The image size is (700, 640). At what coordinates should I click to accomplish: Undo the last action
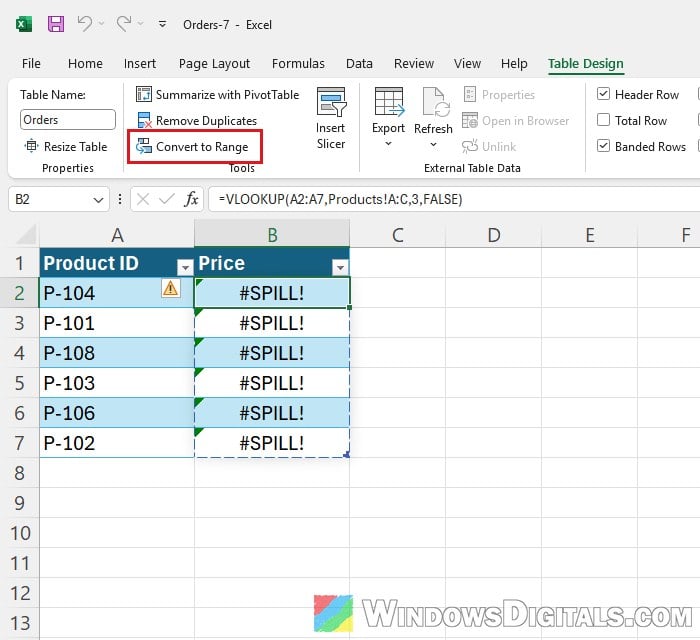84,24
